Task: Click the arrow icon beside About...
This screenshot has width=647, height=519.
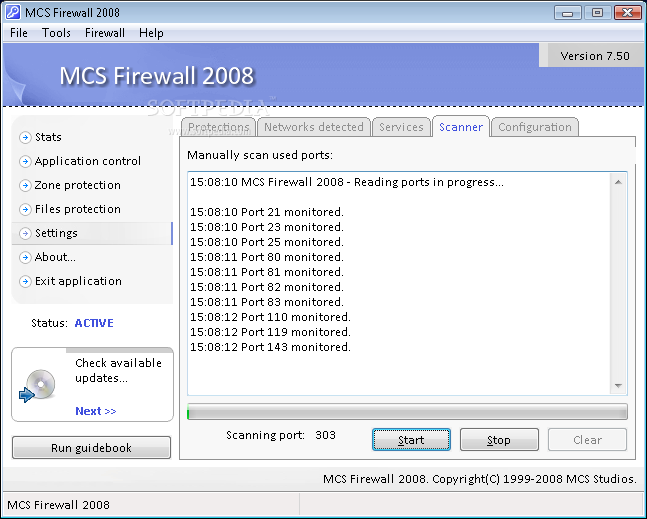Action: click(x=25, y=257)
